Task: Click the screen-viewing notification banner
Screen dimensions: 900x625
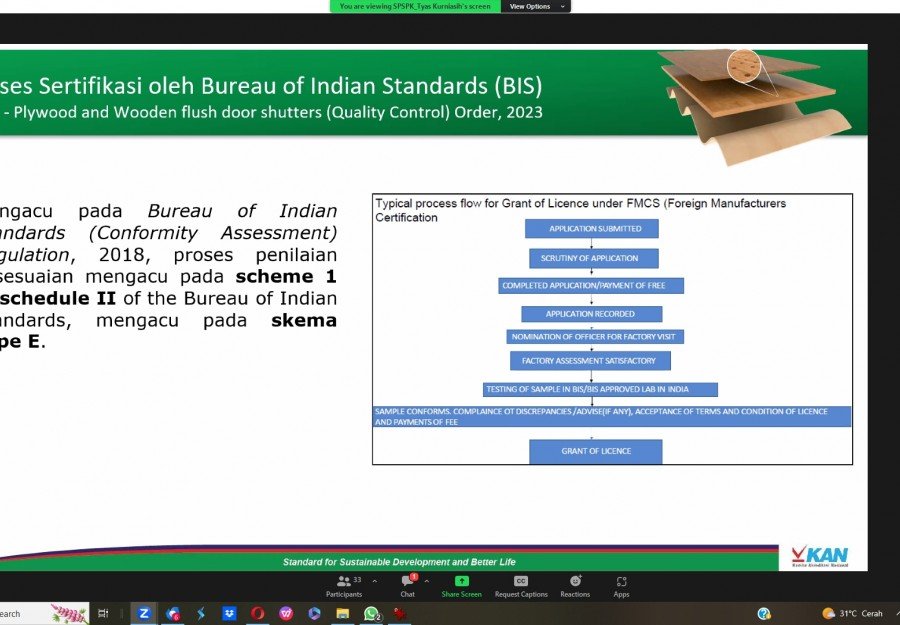Action: [415, 6]
